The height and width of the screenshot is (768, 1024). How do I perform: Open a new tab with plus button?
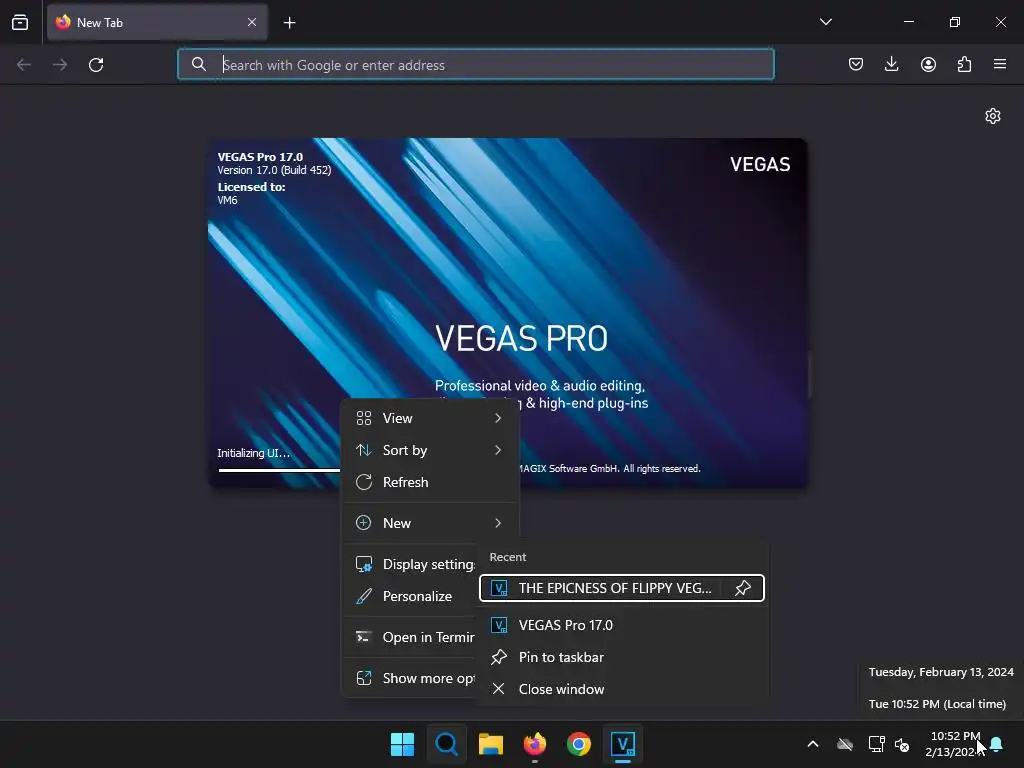289,23
